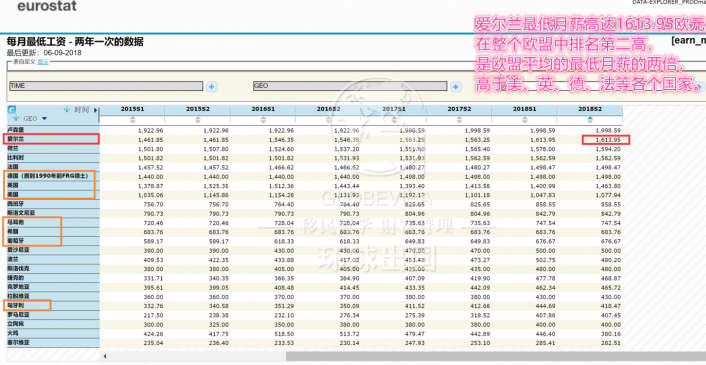The height and width of the screenshot is (365, 706).
Task: Click the 380.16 cell under 2018S2
Action: pyautogui.click(x=611, y=333)
